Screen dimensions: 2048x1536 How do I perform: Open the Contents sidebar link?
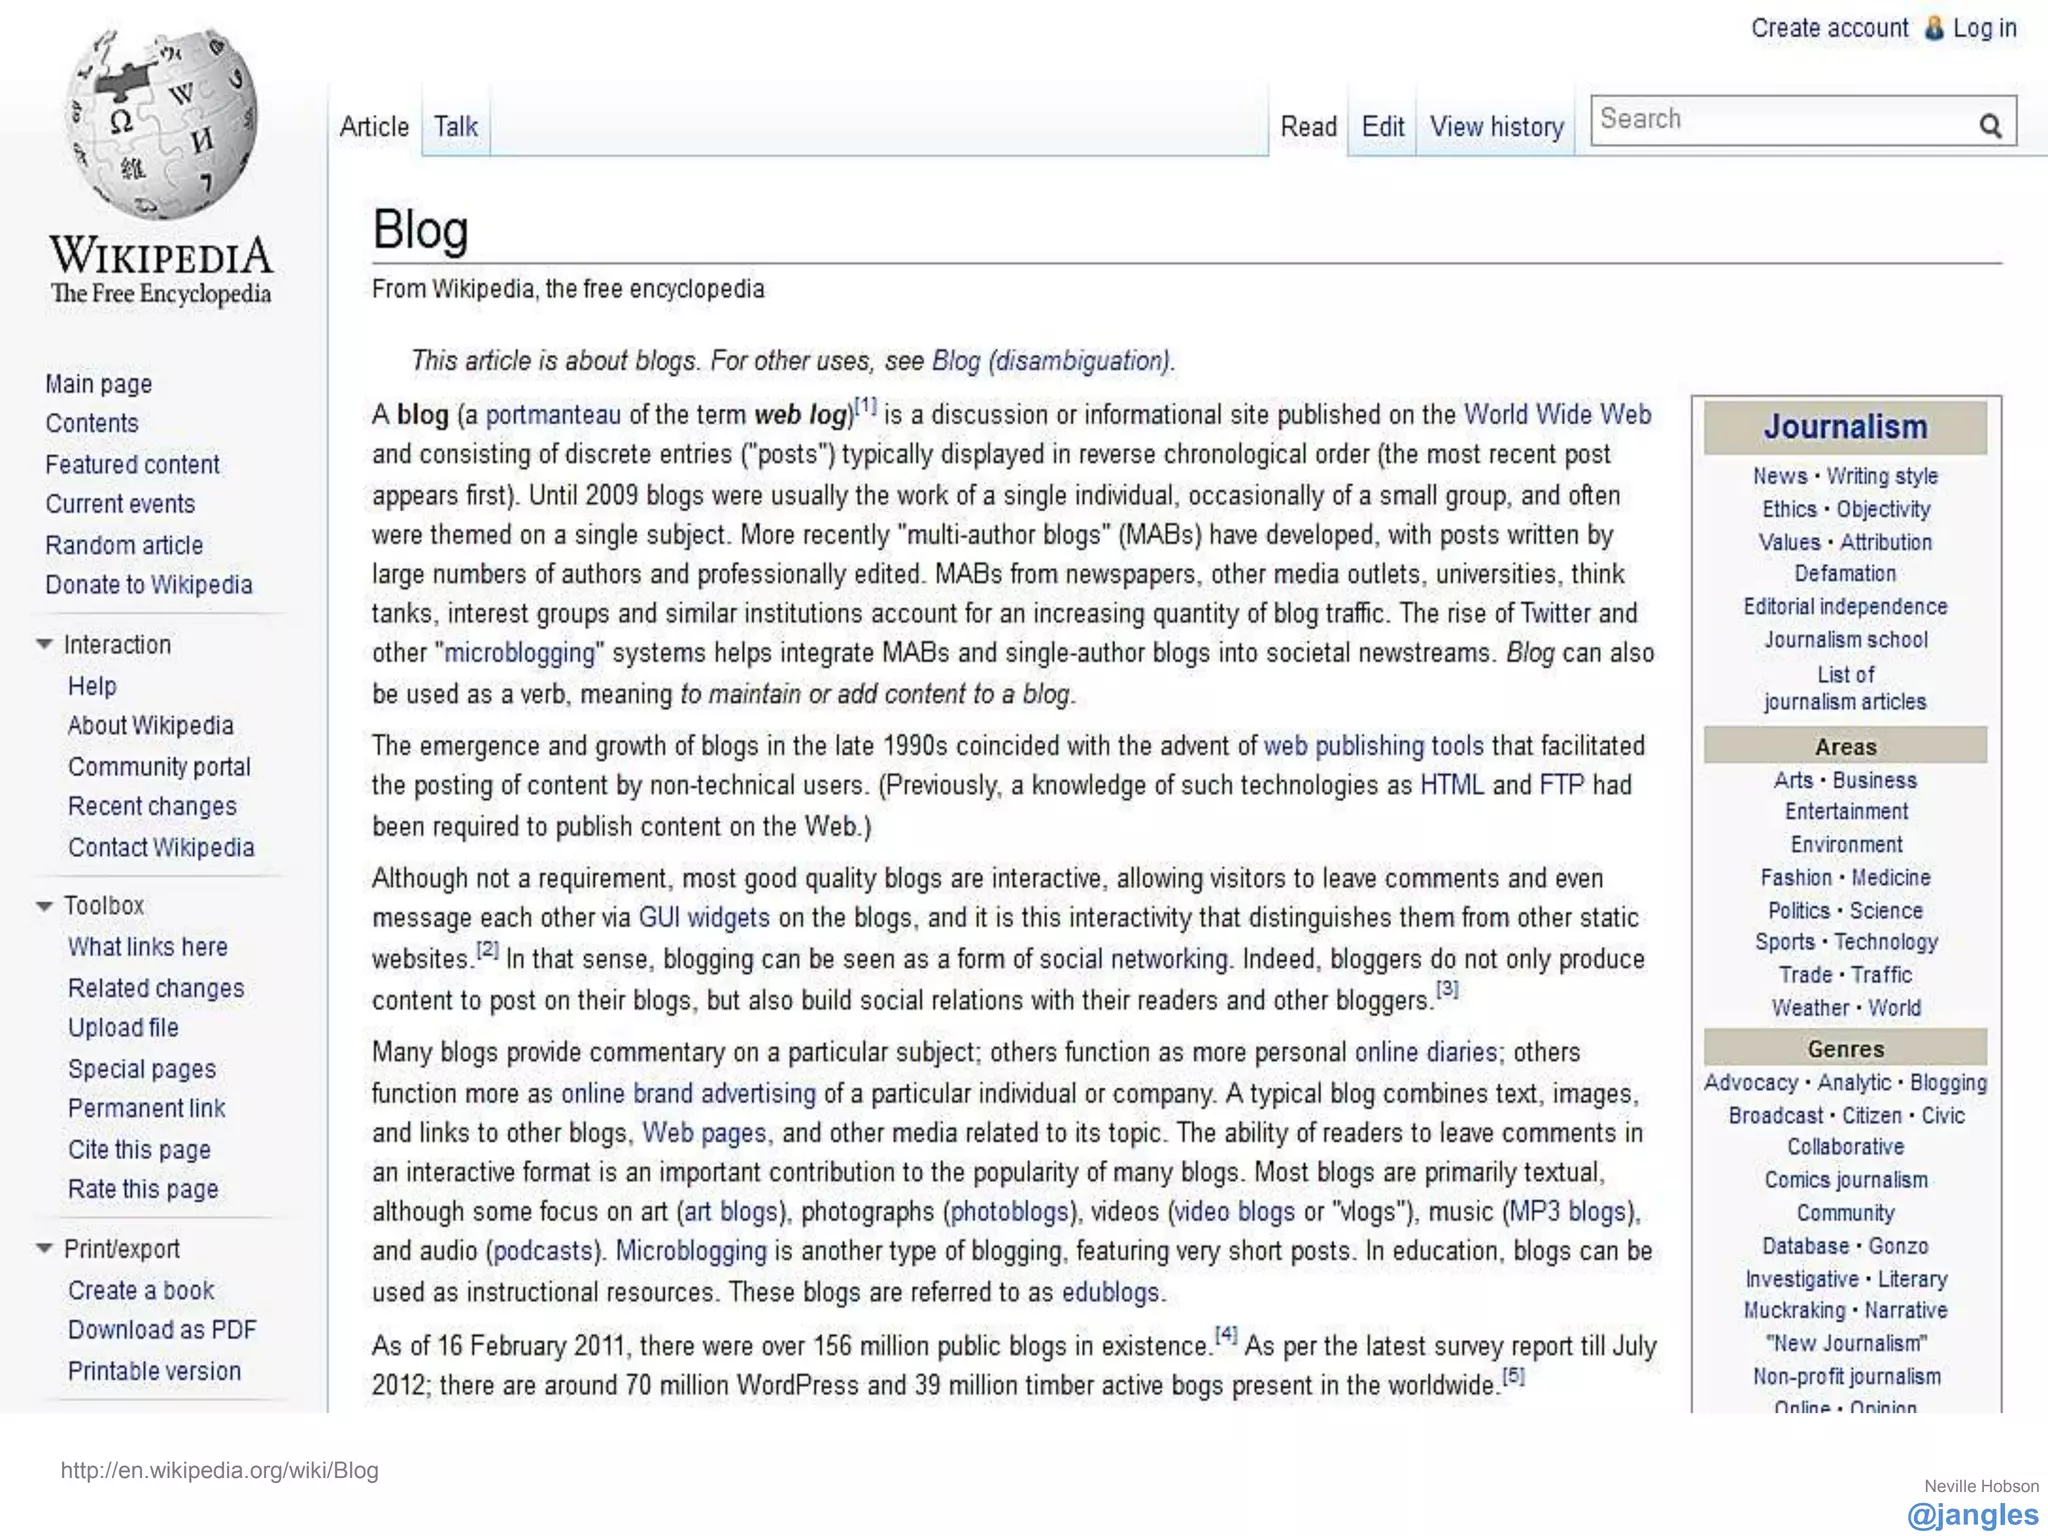point(92,423)
